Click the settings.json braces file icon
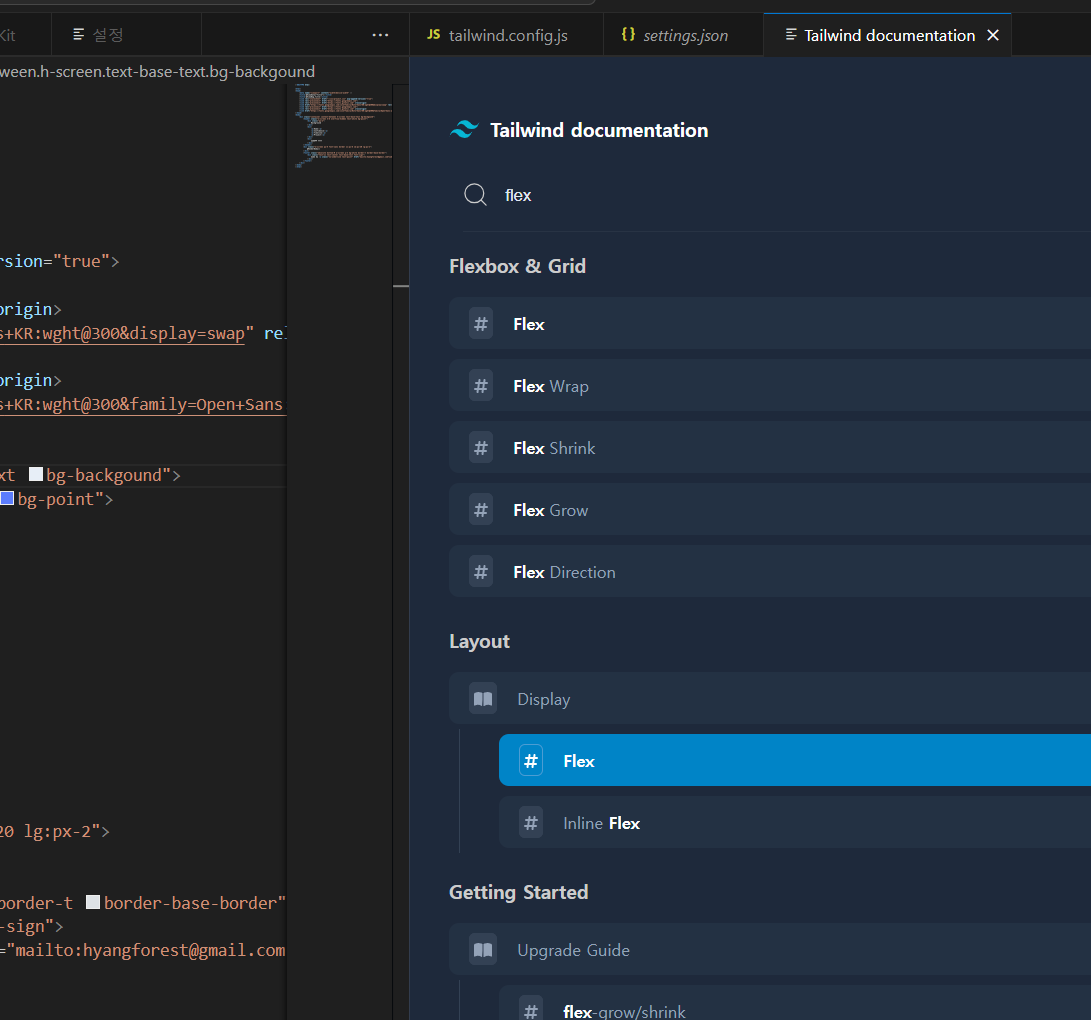The height and width of the screenshot is (1020, 1091). (628, 34)
